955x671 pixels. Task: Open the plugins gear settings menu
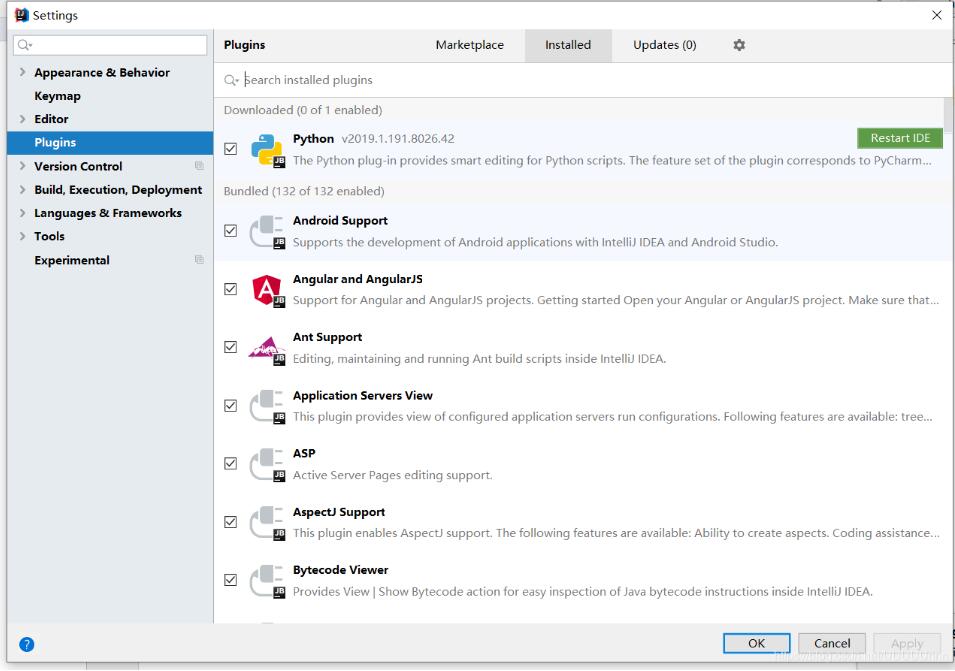point(739,45)
